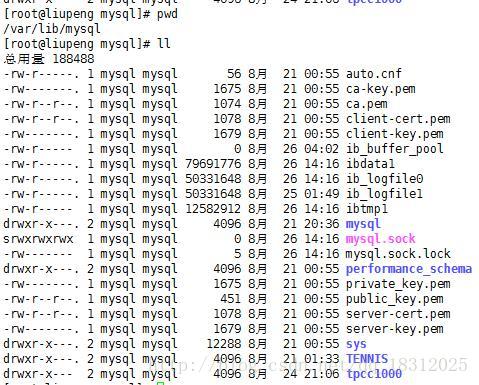
Task: Select the file name ib_logfile0
Action: [384, 179]
